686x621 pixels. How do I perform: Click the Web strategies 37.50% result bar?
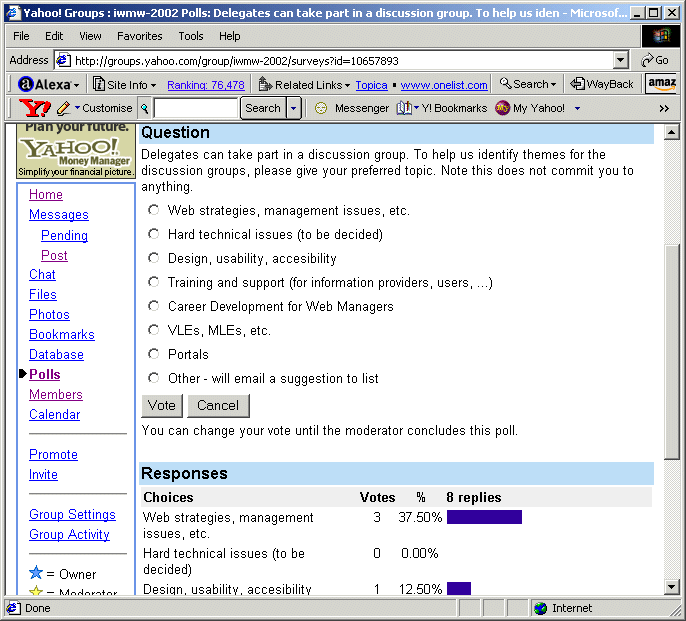click(484, 517)
